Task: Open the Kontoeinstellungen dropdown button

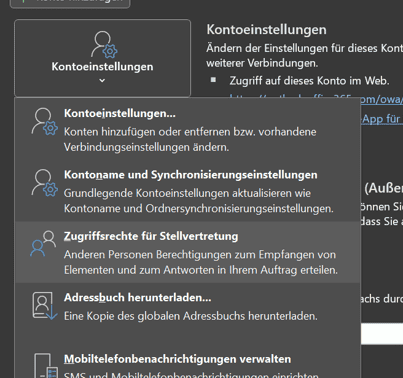Action: [x=102, y=58]
